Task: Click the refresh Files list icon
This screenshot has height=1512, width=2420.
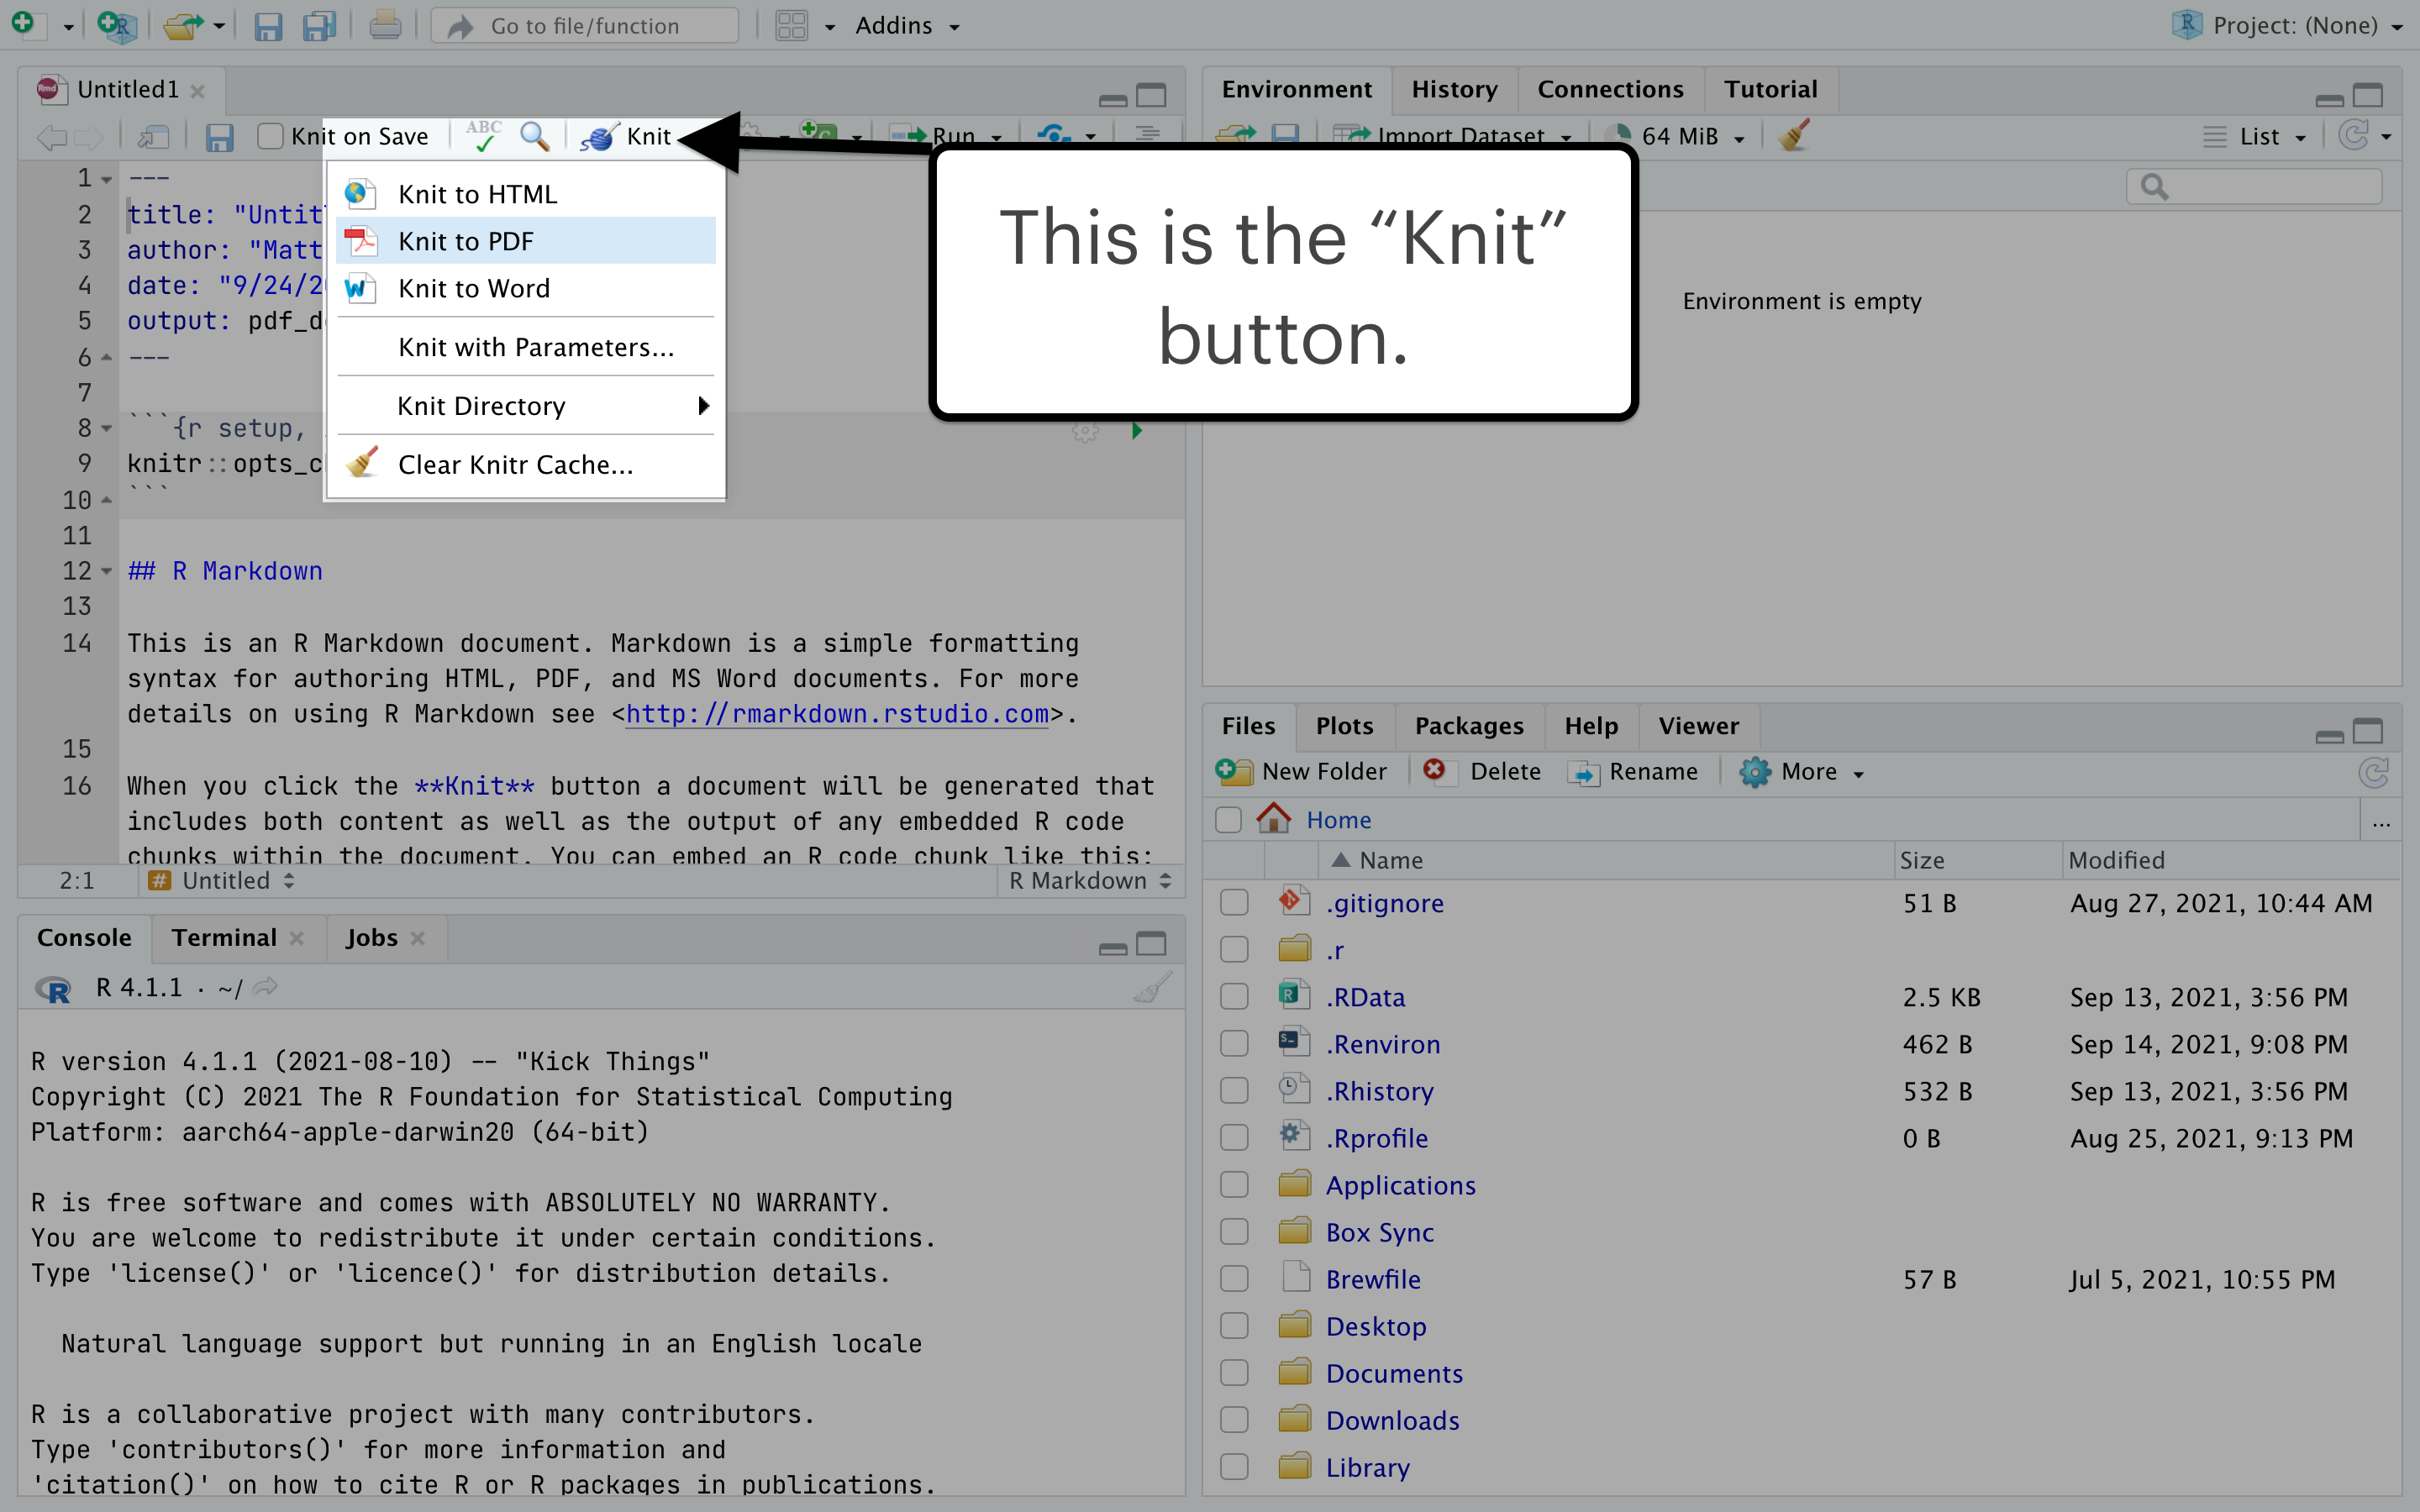Action: (x=2374, y=772)
